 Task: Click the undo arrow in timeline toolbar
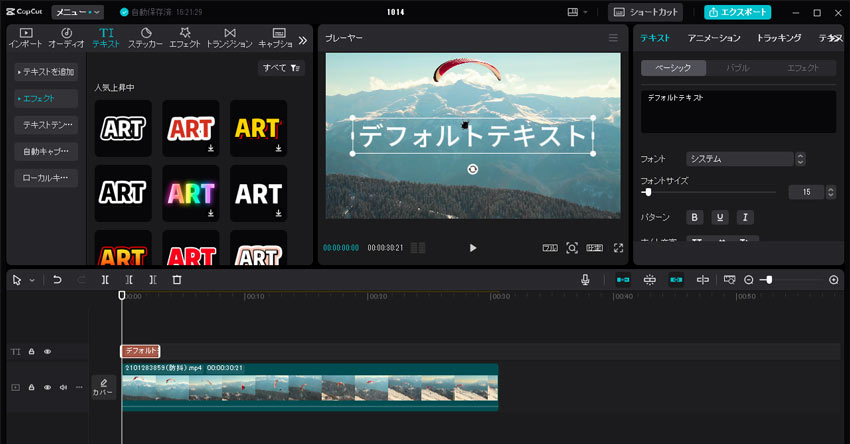point(57,280)
